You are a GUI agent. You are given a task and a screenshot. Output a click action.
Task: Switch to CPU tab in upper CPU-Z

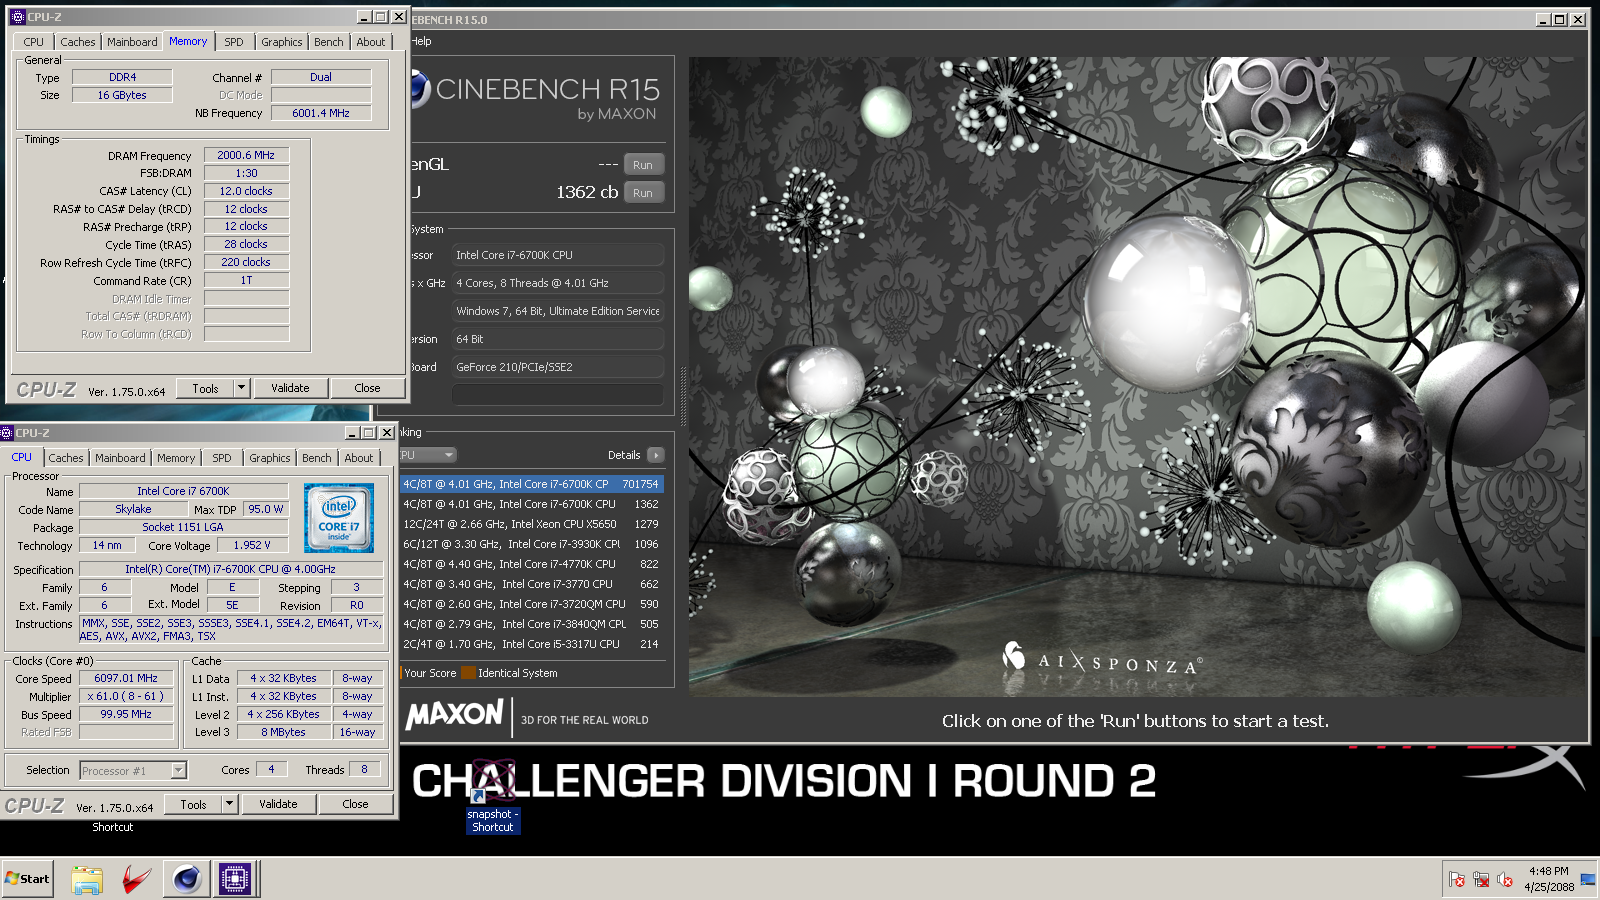tap(34, 42)
